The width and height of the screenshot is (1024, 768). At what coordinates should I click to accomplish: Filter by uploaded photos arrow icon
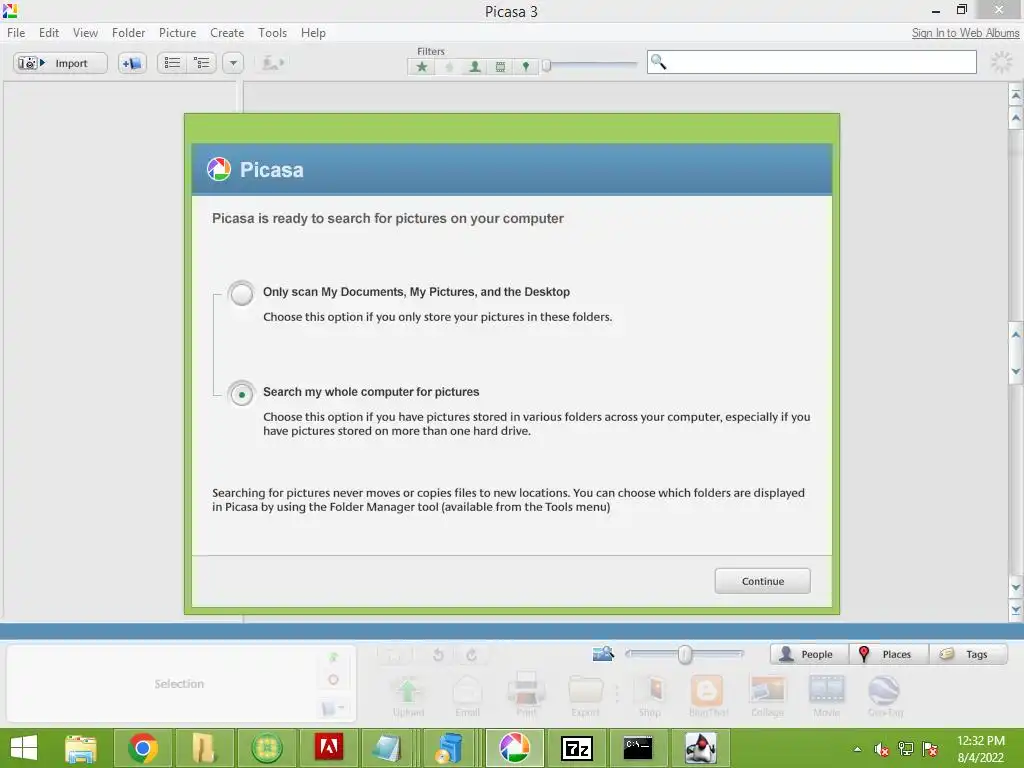click(449, 67)
